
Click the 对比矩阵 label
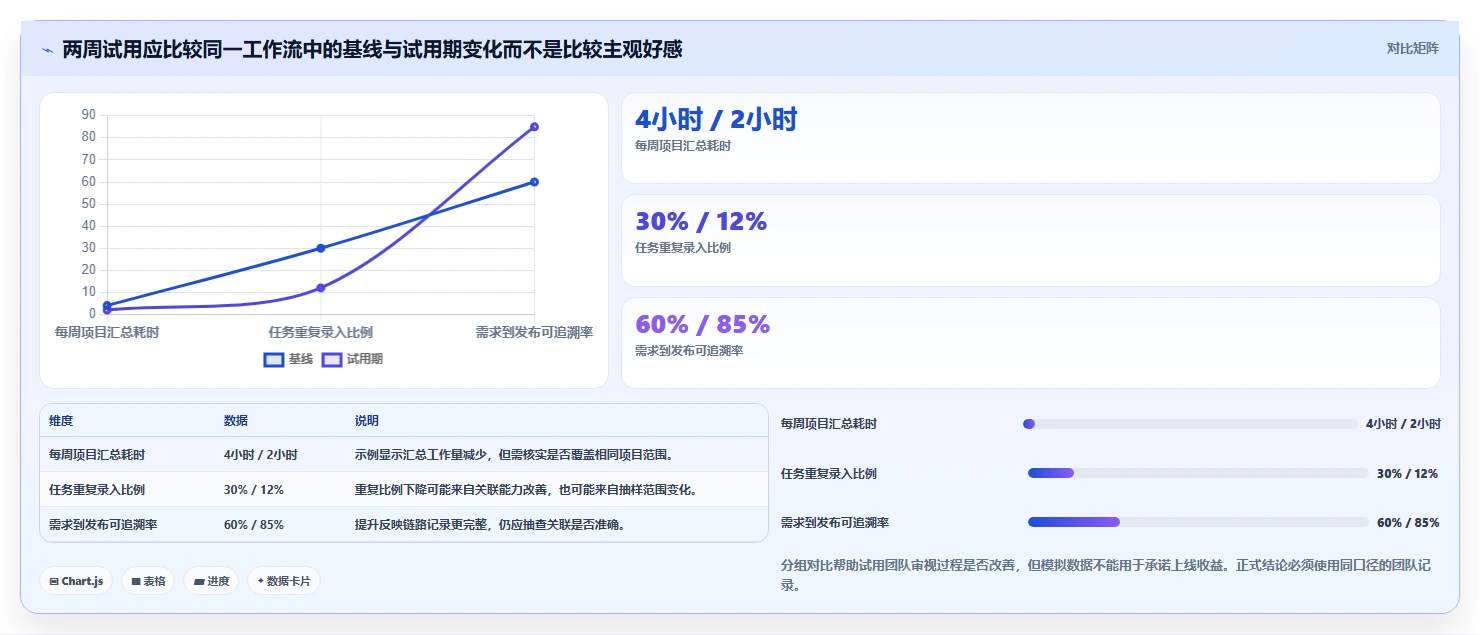[x=1412, y=48]
